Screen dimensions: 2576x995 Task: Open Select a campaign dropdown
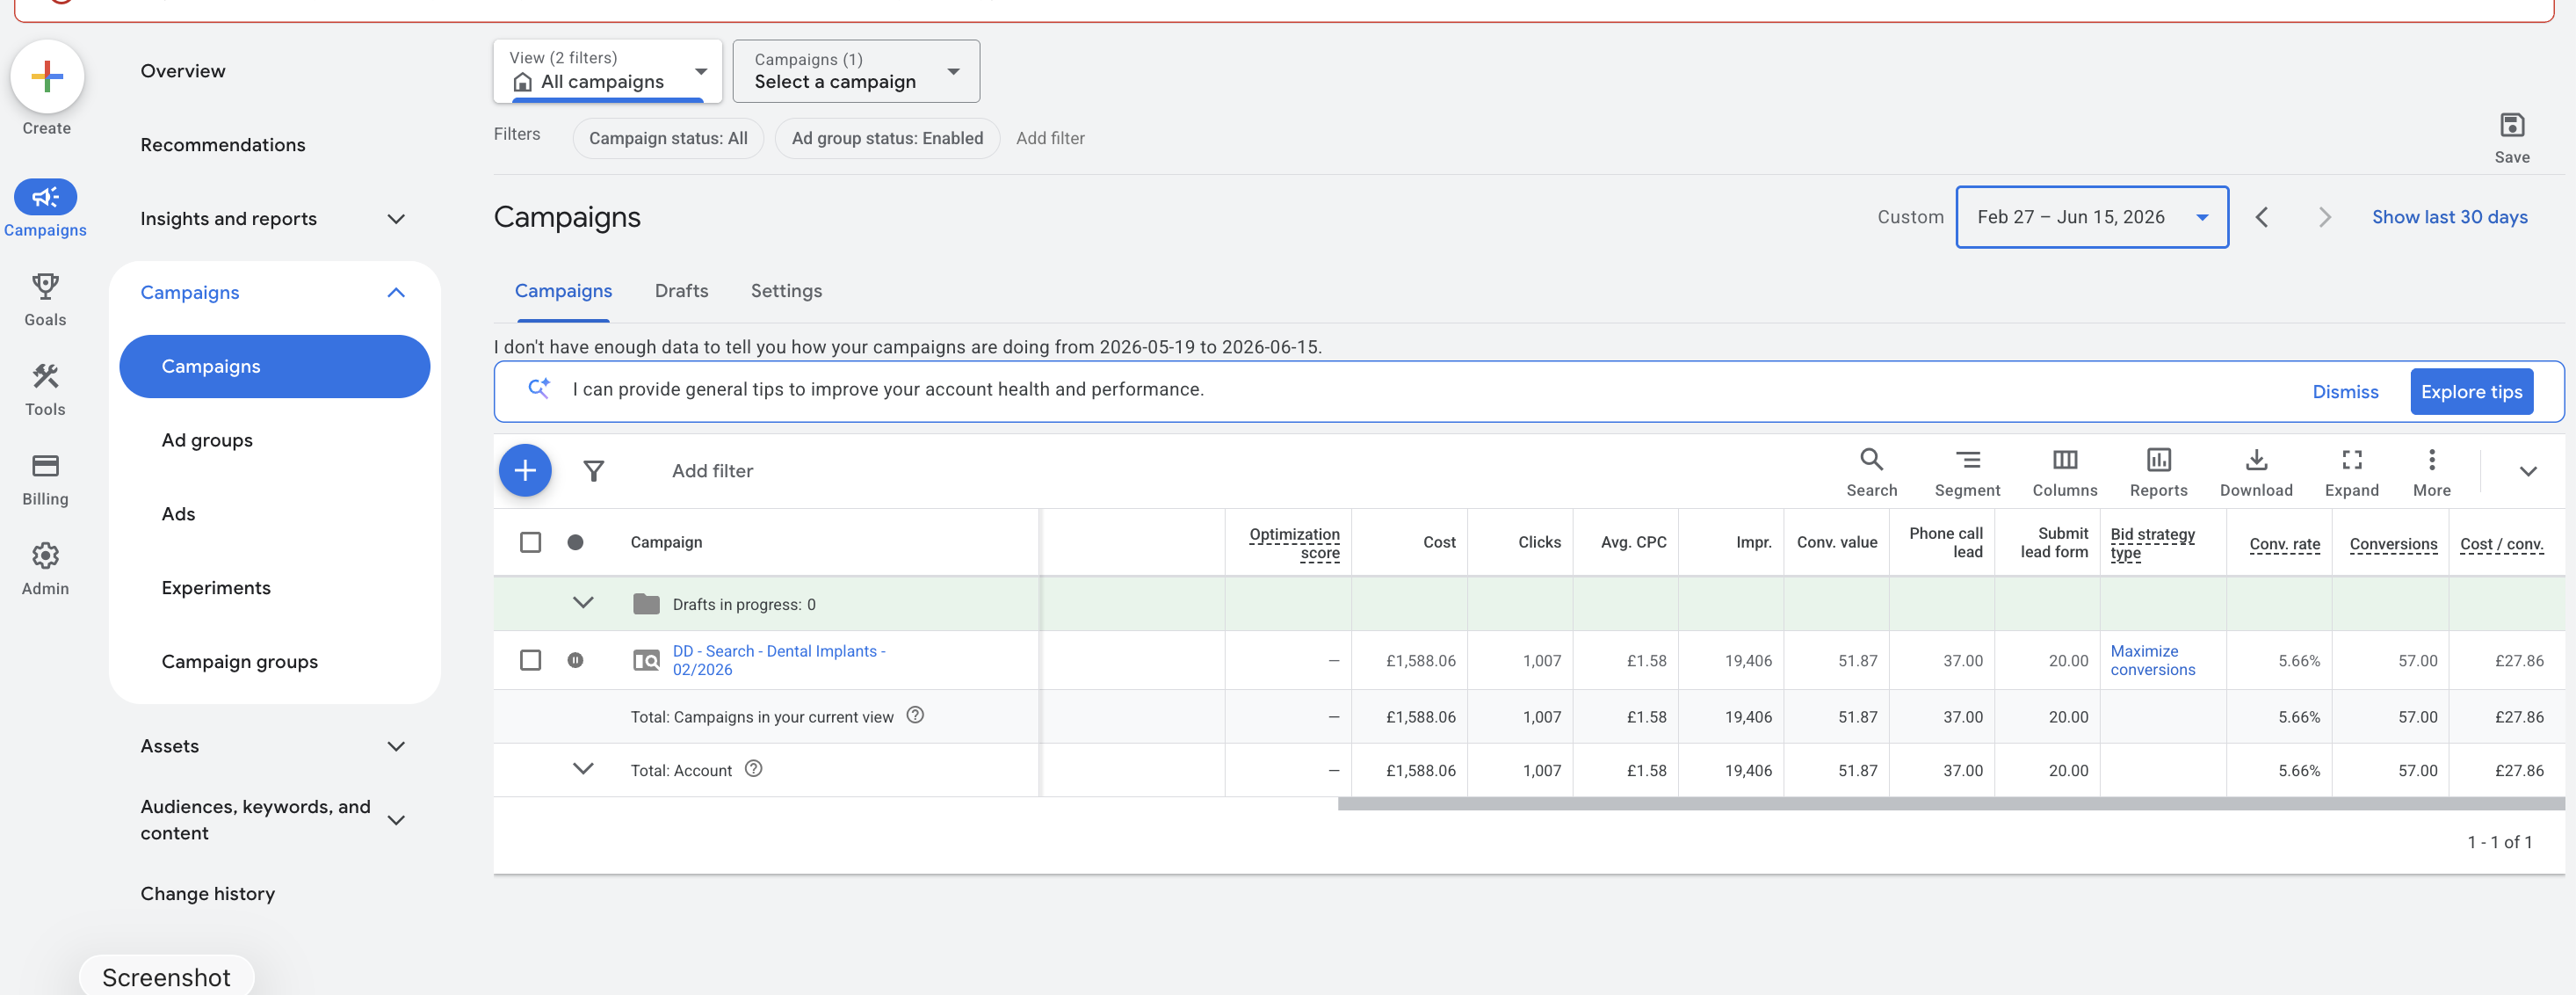856,71
